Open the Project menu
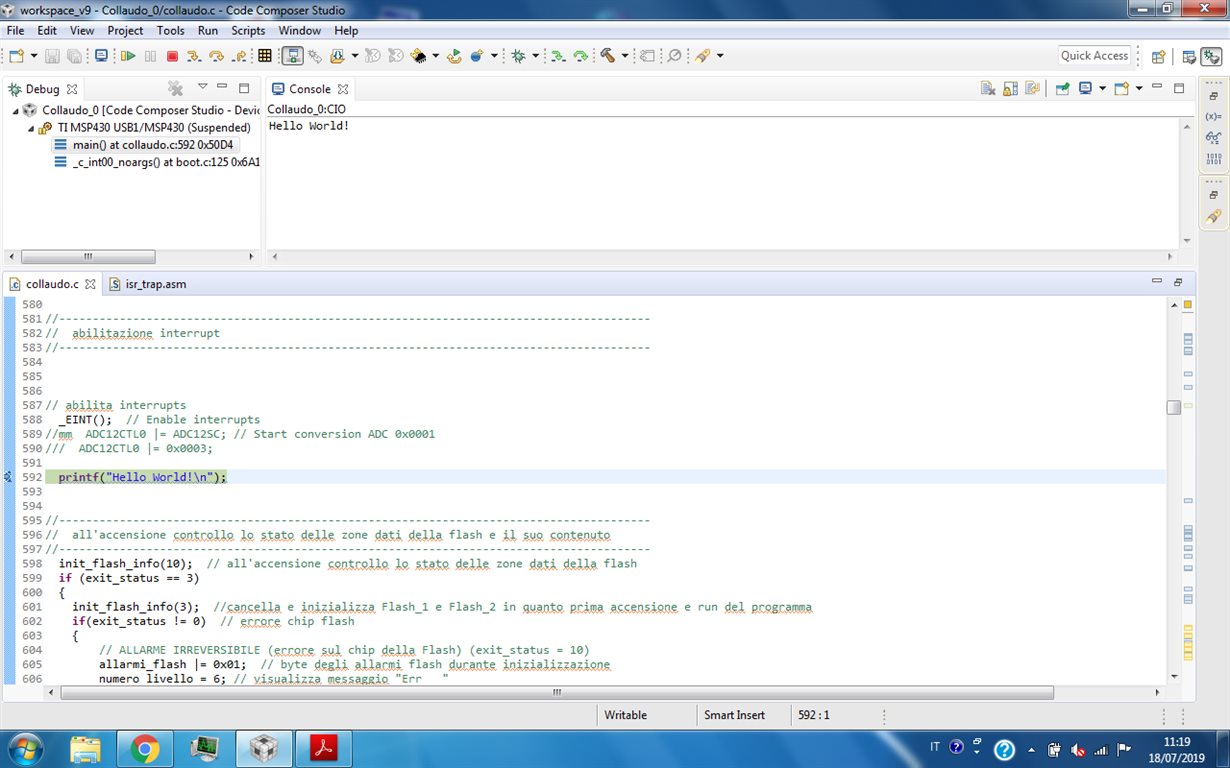 [125, 31]
